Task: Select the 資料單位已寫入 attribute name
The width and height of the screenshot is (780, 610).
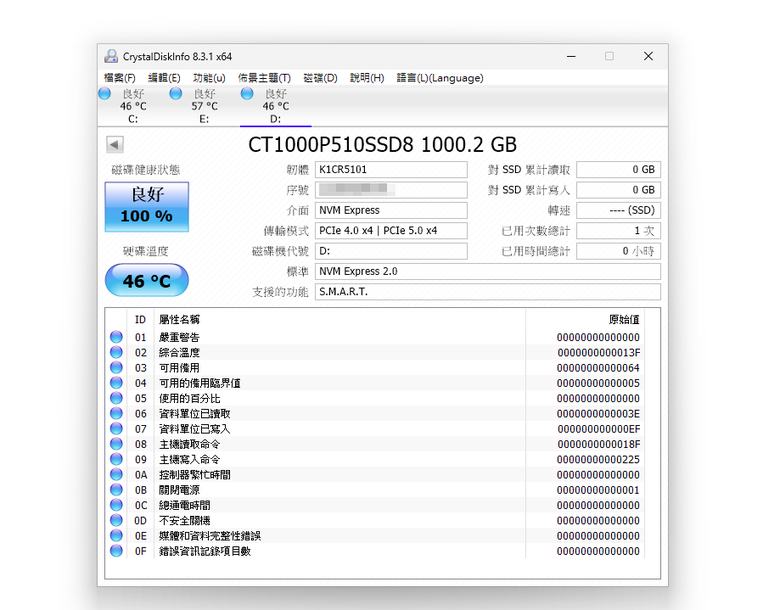Action: [x=195, y=429]
